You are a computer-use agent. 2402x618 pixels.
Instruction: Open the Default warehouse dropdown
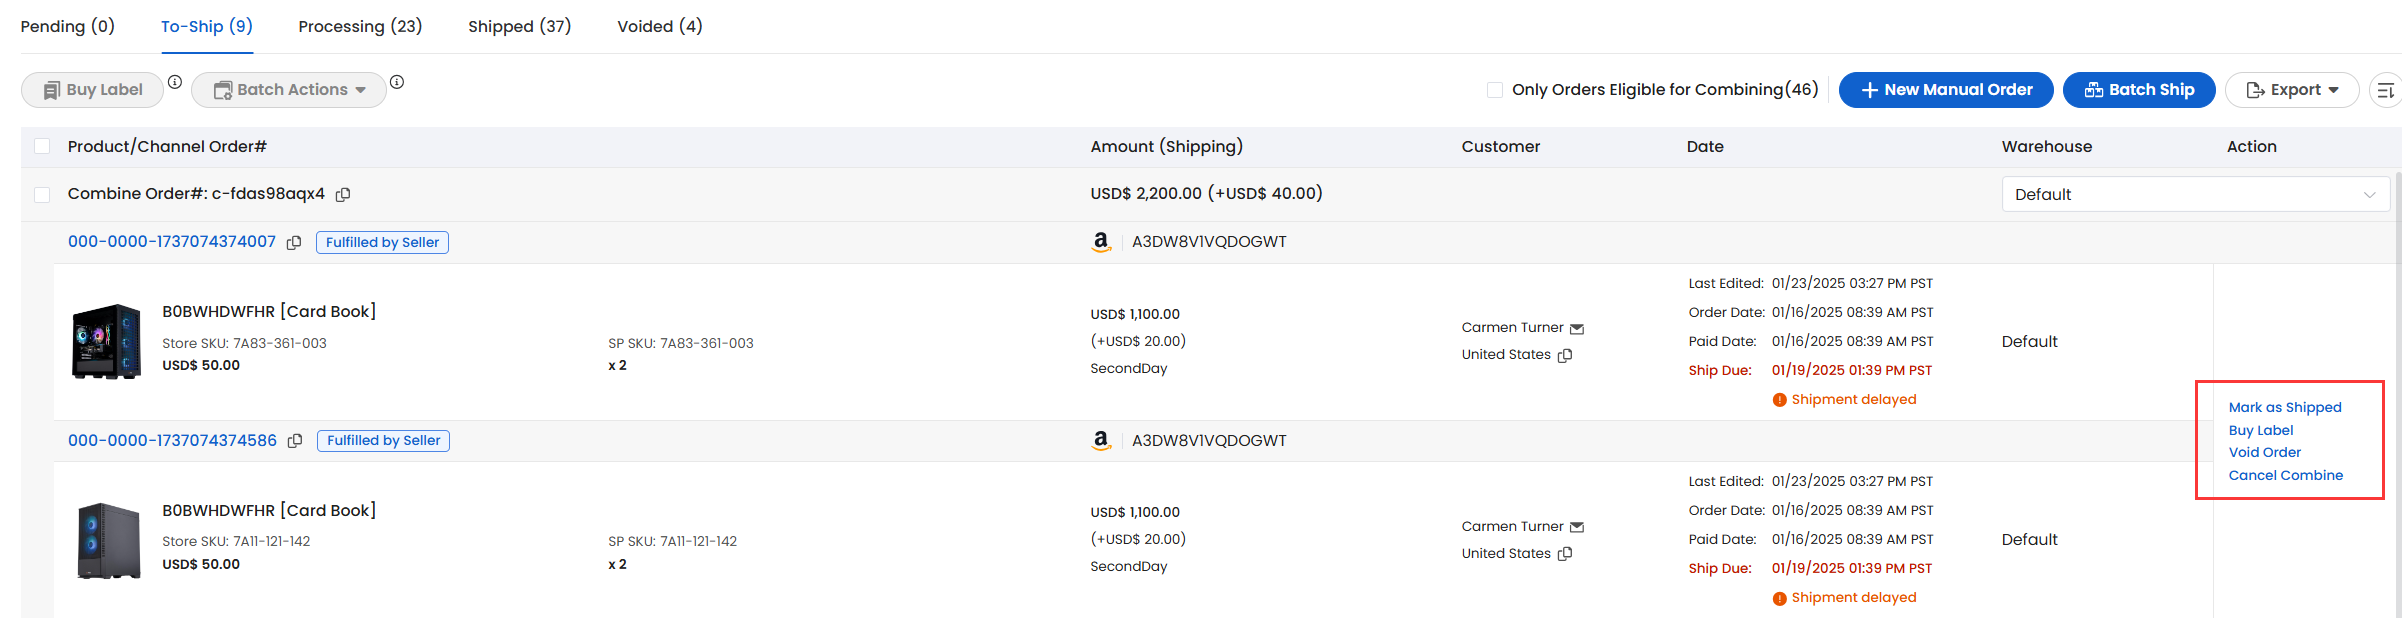pos(2195,194)
